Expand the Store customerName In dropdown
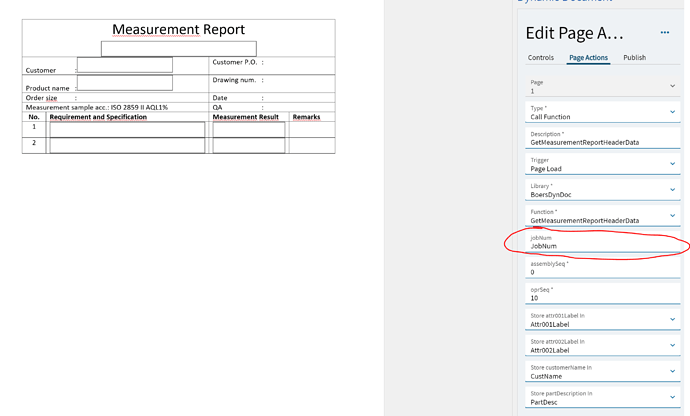This screenshot has width=690, height=416. click(602, 372)
